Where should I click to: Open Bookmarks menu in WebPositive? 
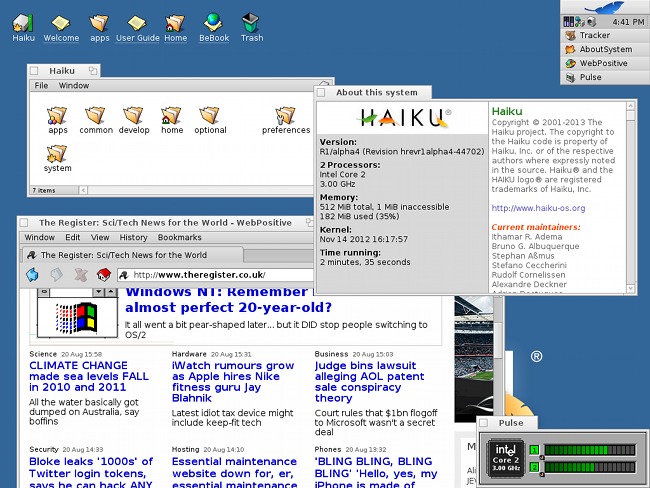click(179, 237)
